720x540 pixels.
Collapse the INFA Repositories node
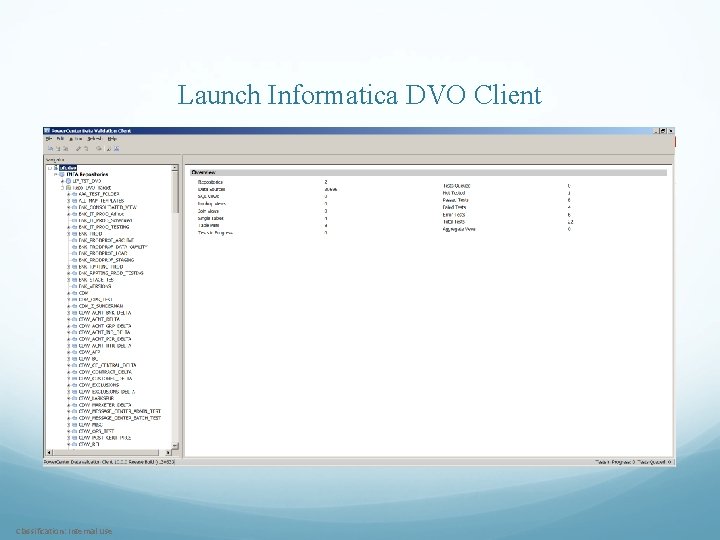56,174
